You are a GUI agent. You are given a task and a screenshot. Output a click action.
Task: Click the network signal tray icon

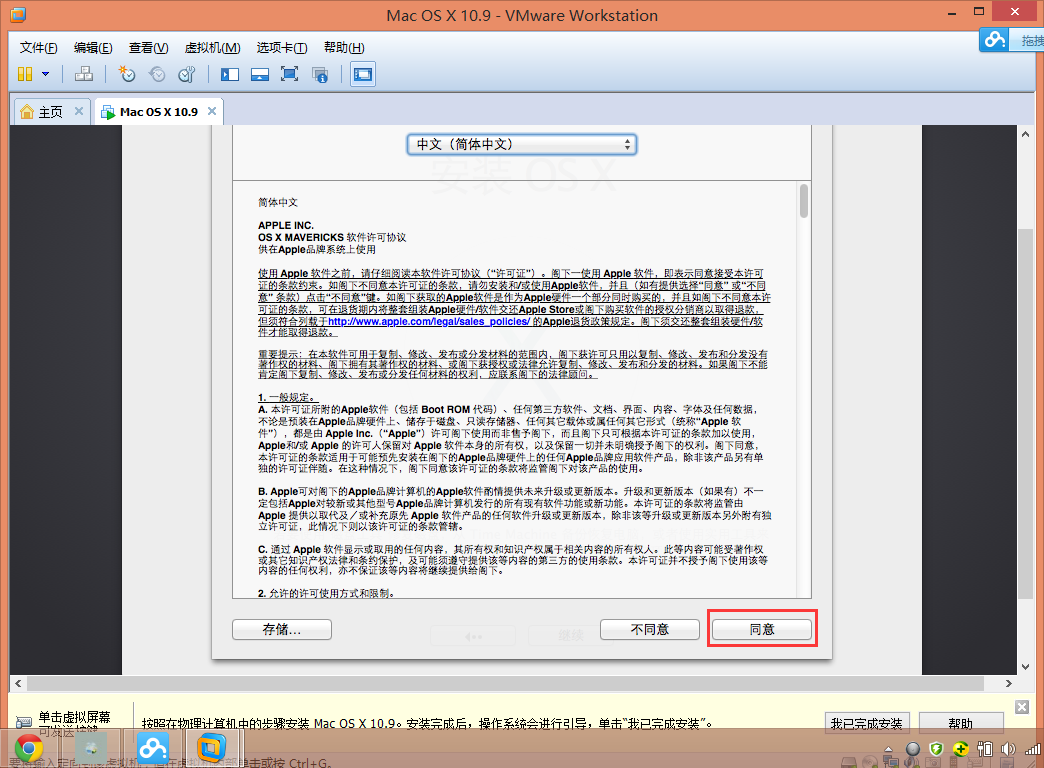[x=1033, y=749]
